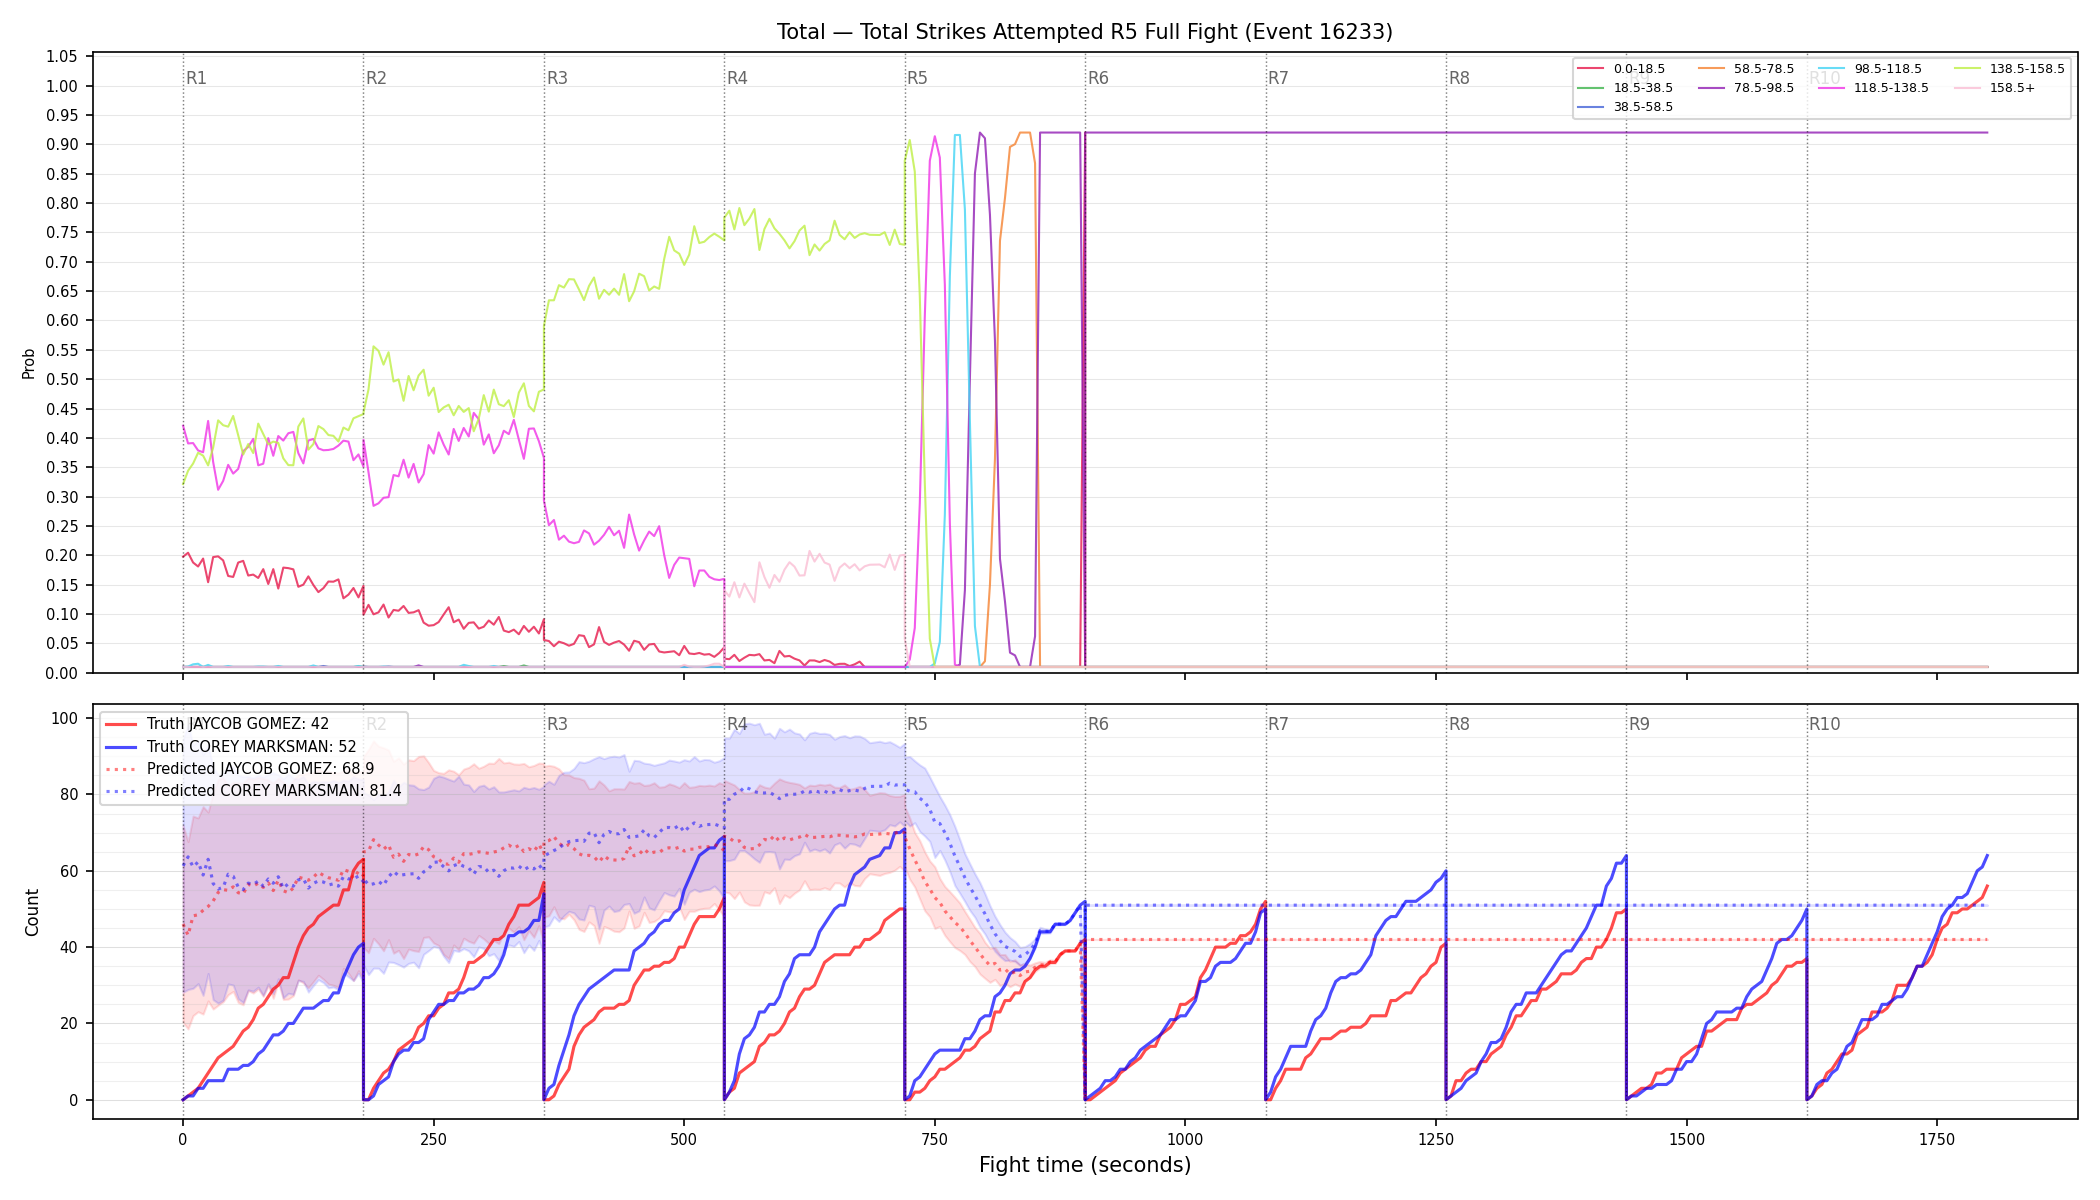Click the x-axis tick label '1750'

(x=1937, y=1139)
